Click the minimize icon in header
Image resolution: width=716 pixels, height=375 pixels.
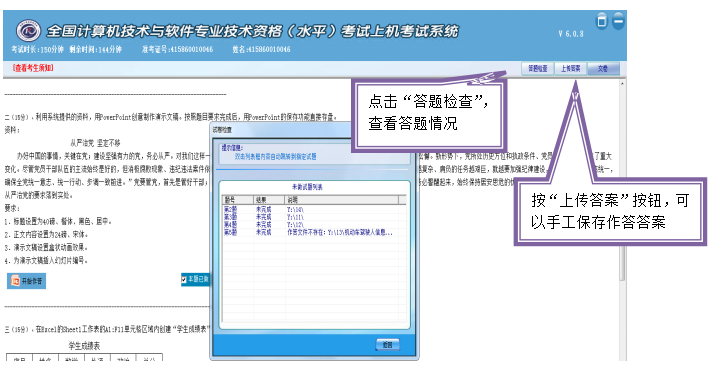pos(618,21)
